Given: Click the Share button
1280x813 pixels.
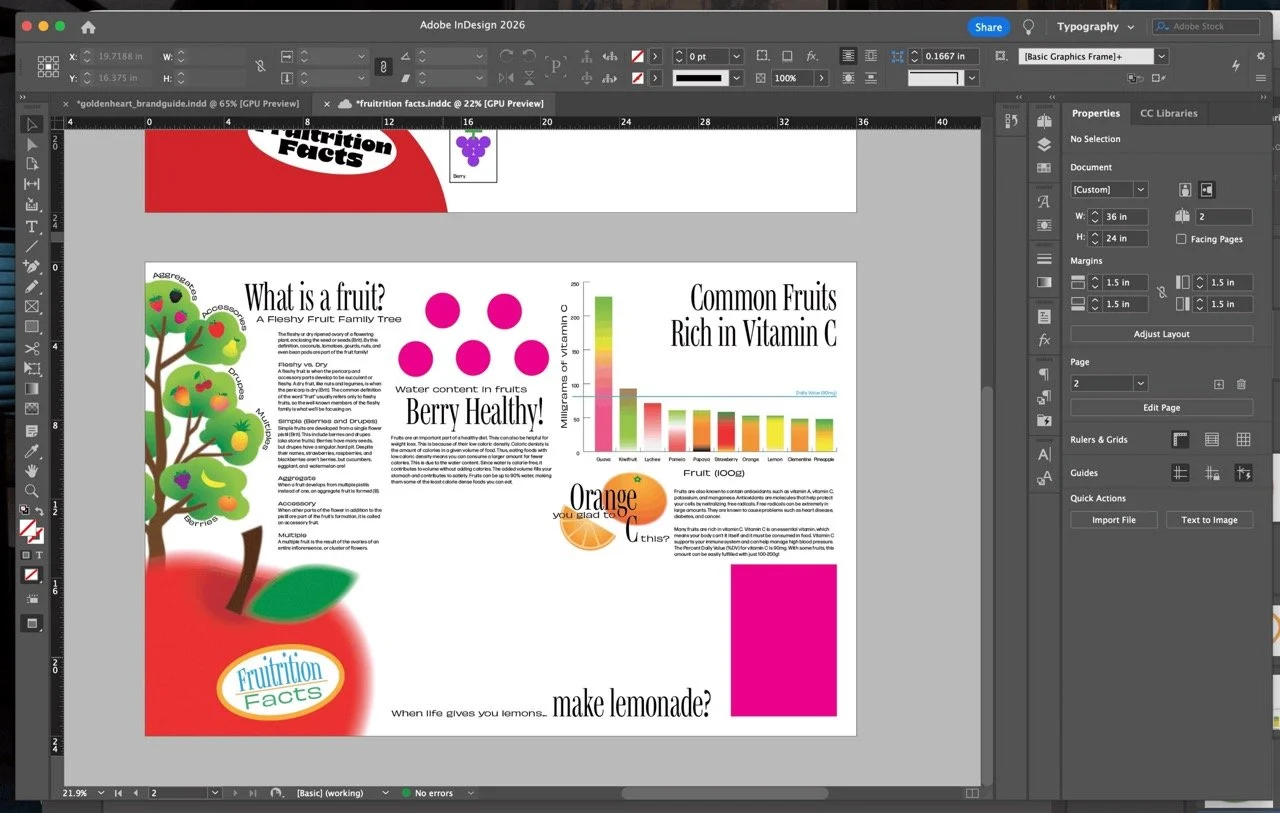Looking at the screenshot, I should coord(988,27).
